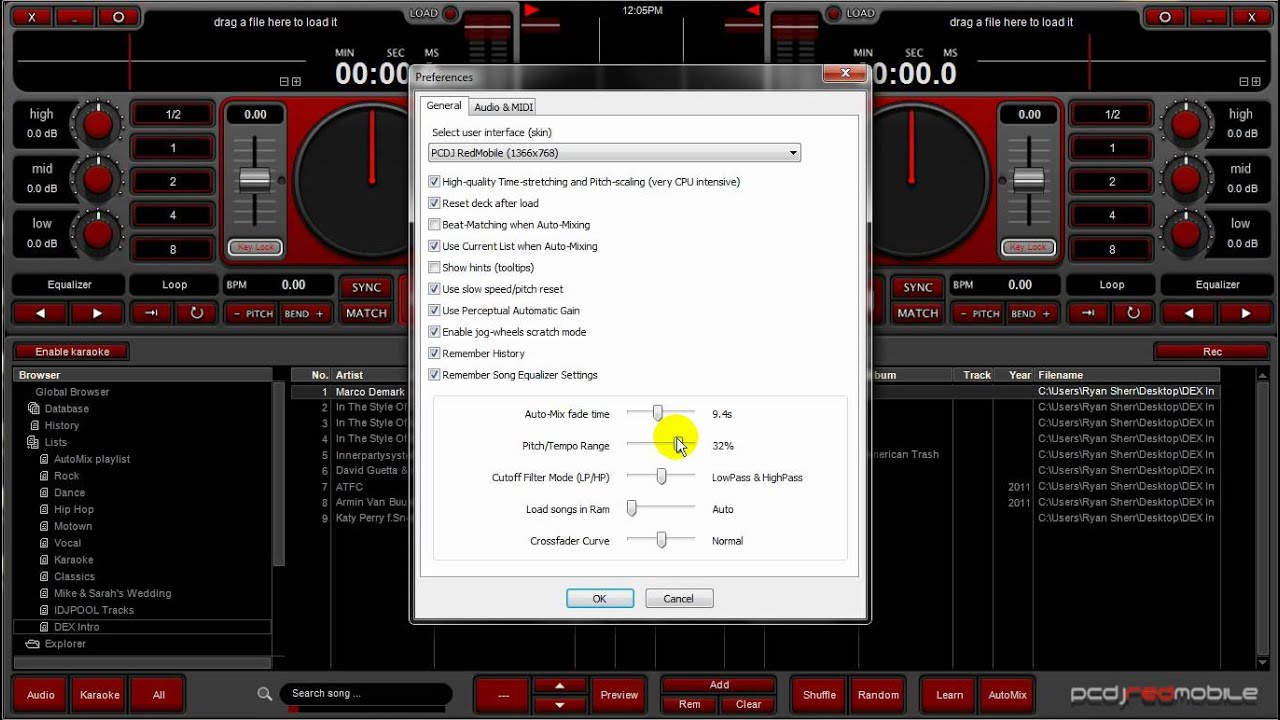
Task: Toggle Use slow speed/pitch reset
Action: coord(434,289)
